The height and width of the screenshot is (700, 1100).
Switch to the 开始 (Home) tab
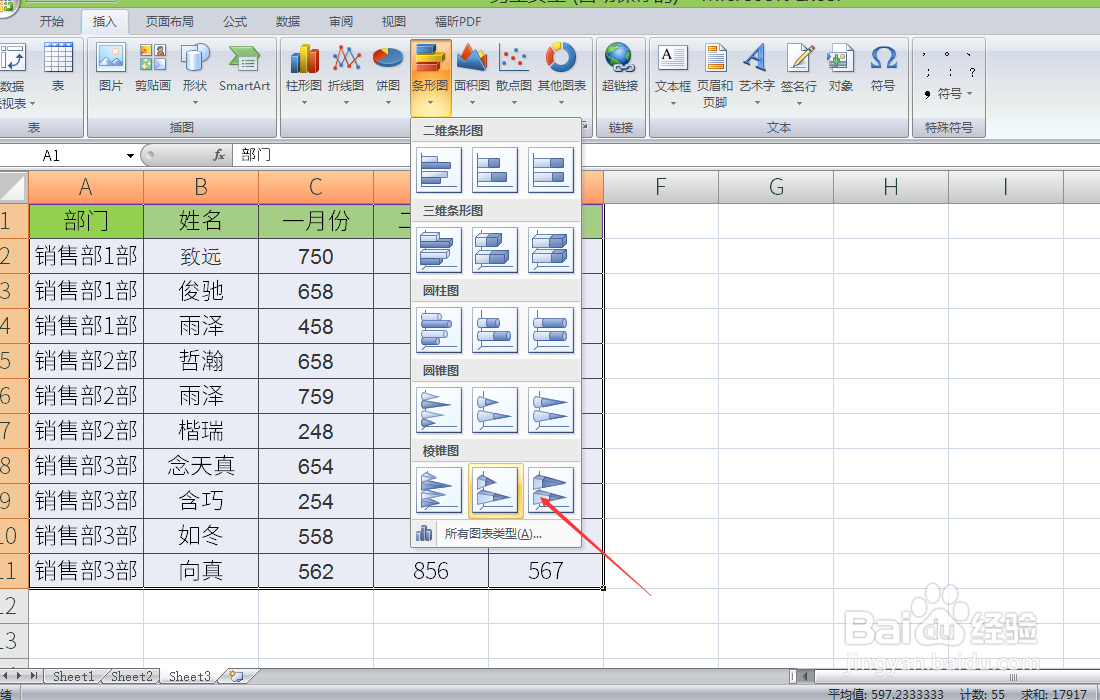(x=52, y=22)
